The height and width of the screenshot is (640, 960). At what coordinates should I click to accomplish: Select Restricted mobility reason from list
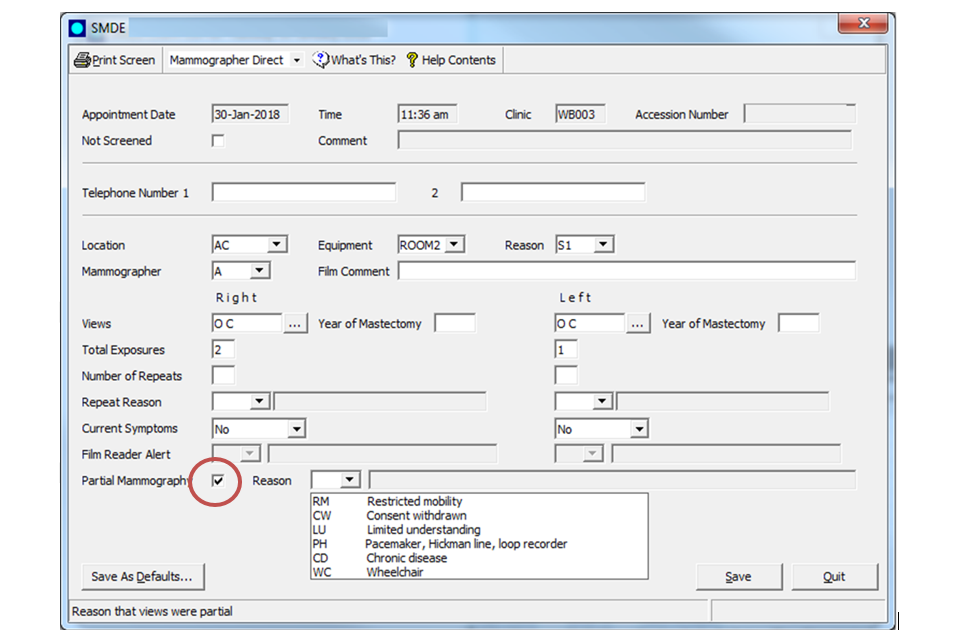[414, 501]
